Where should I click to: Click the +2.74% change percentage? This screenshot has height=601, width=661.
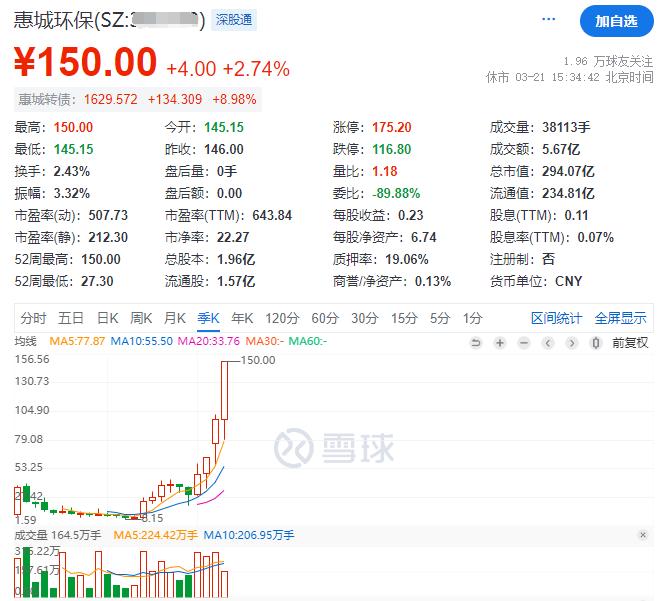[256, 69]
